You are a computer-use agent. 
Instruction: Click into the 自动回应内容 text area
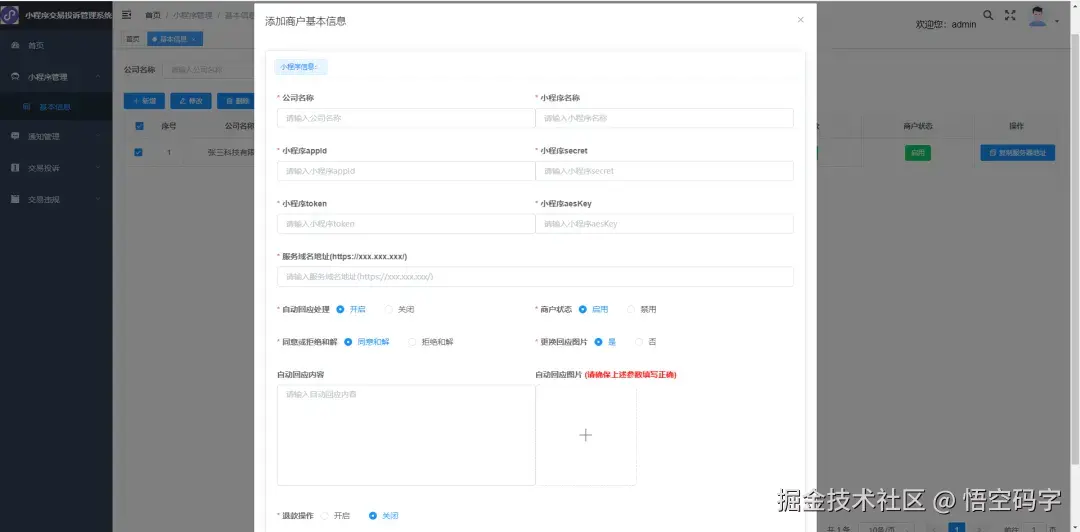pos(406,435)
